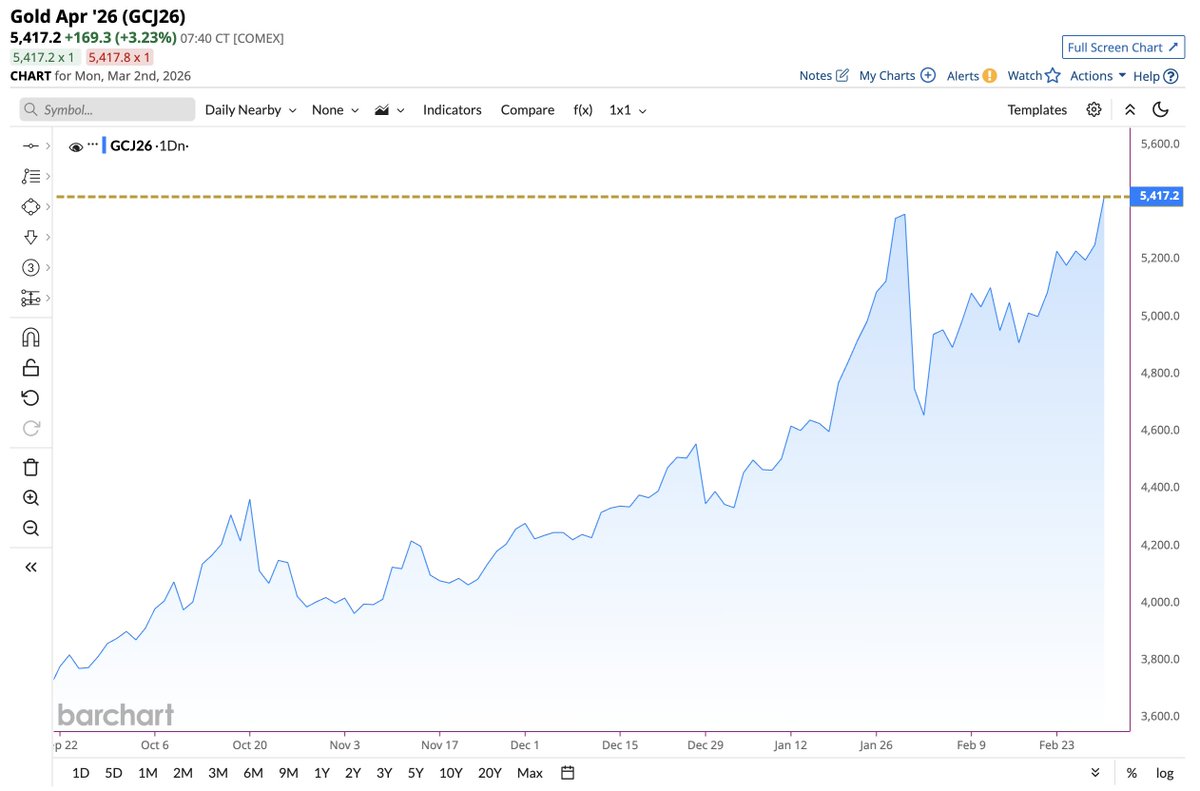The width and height of the screenshot is (1200, 791).
Task: Open the Daily Nearby period dropdown
Action: tap(251, 110)
